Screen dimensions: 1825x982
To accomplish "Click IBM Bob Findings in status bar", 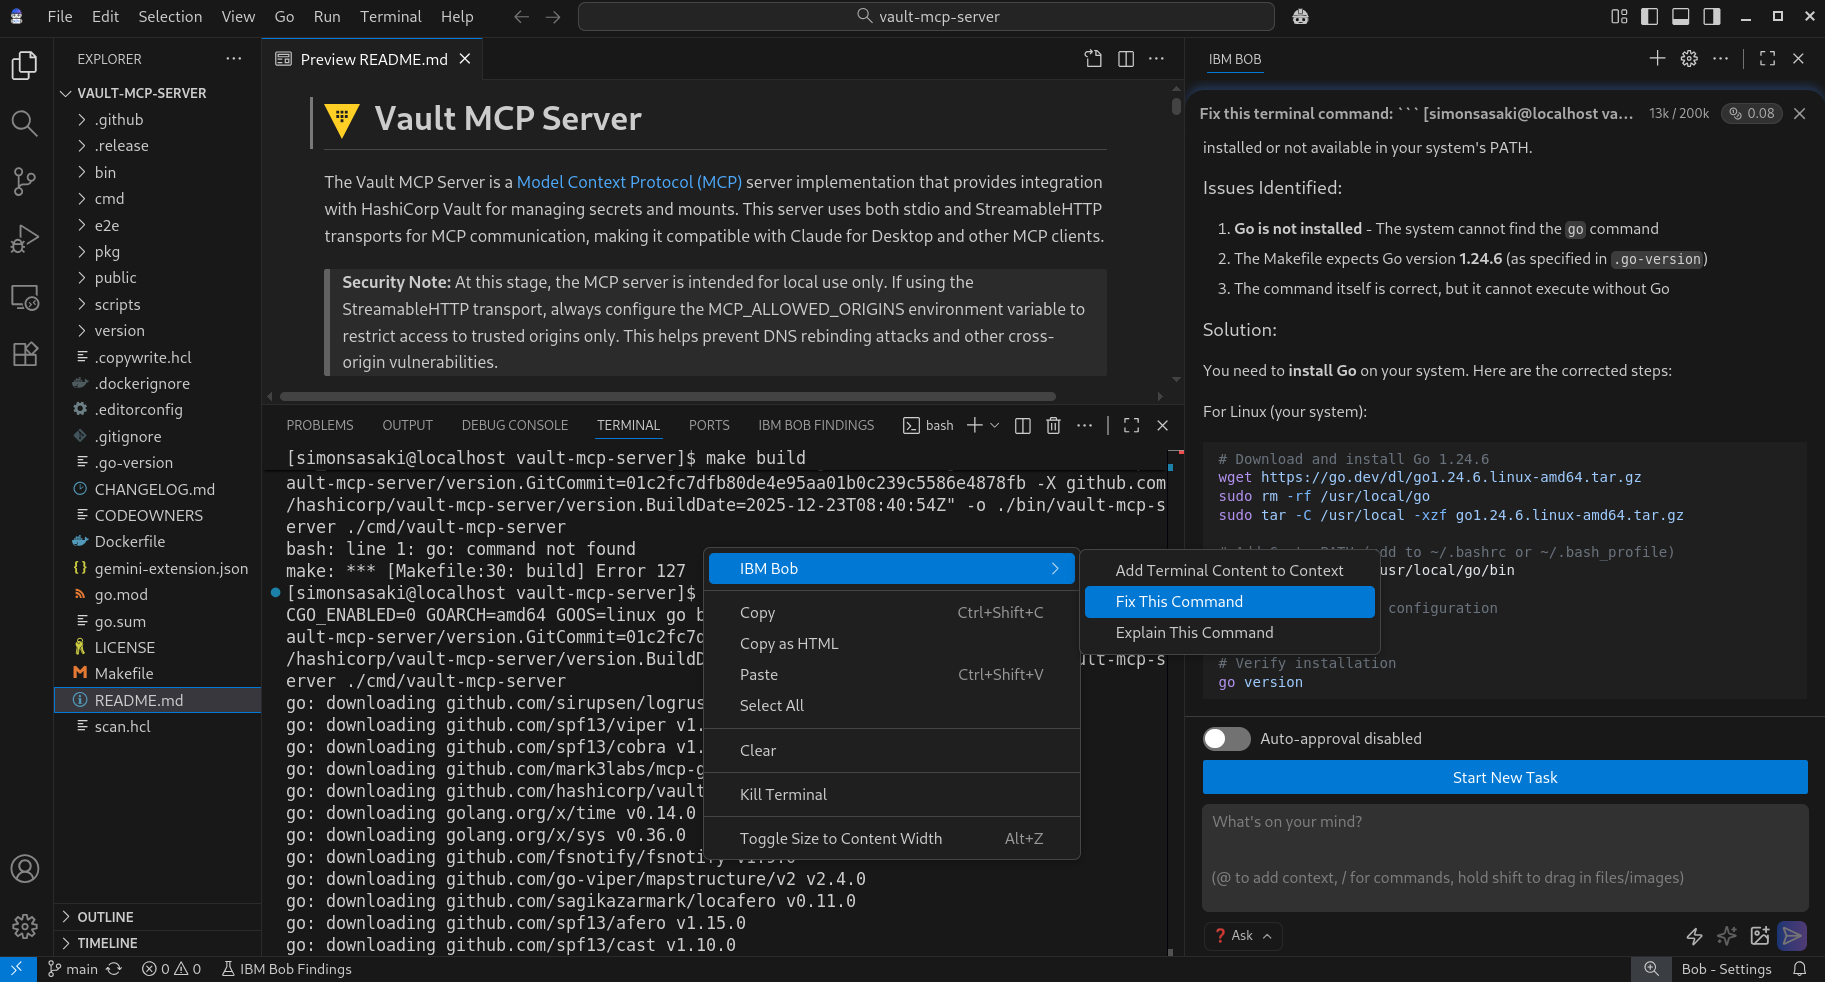I will 287,969.
